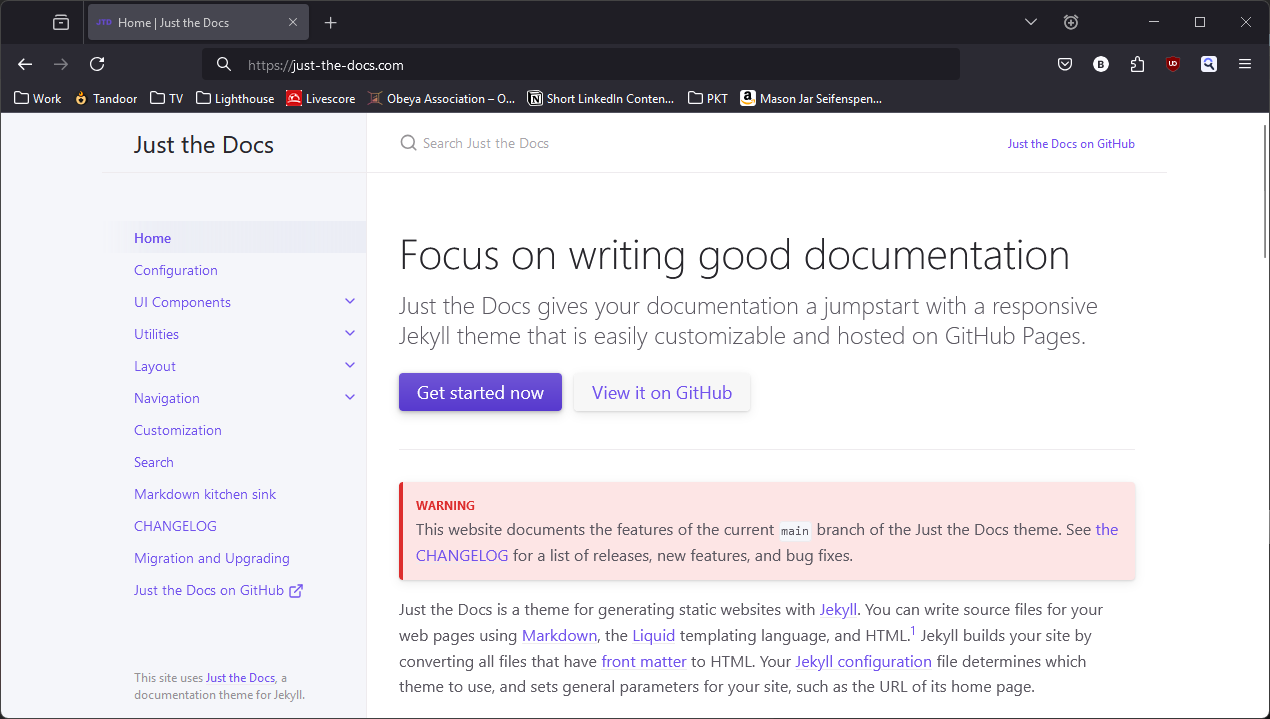The image size is (1270, 719).
Task: Click the browser forward arrow
Action: (61, 64)
